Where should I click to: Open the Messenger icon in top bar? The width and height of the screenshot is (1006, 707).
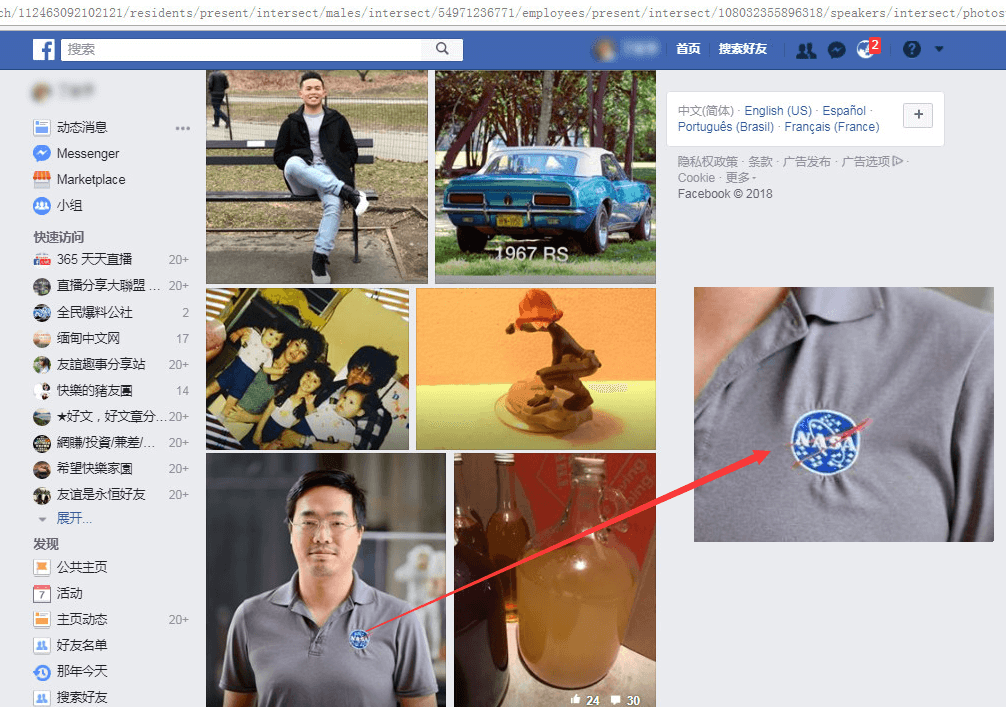pyautogui.click(x=837, y=50)
